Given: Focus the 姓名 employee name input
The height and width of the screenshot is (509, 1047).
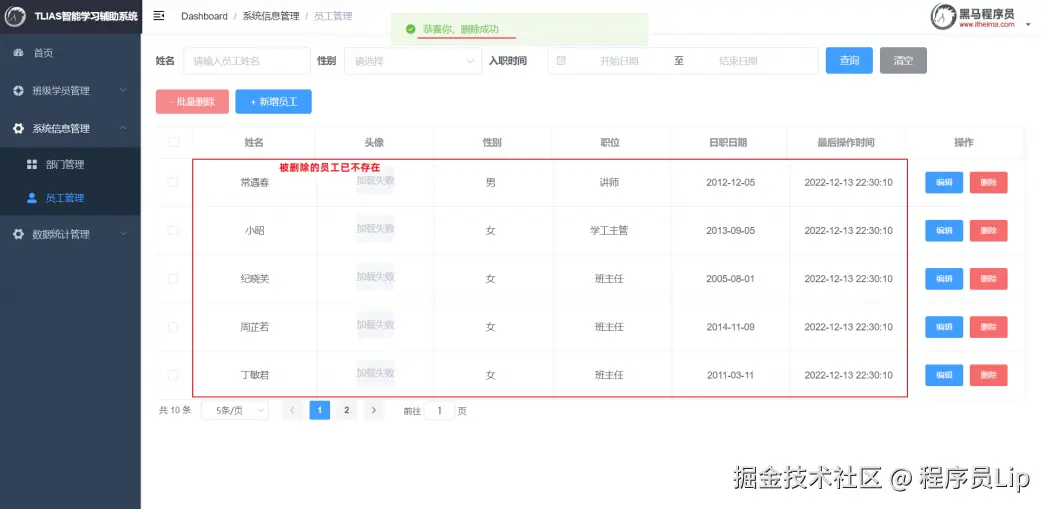Looking at the screenshot, I should point(247,61).
